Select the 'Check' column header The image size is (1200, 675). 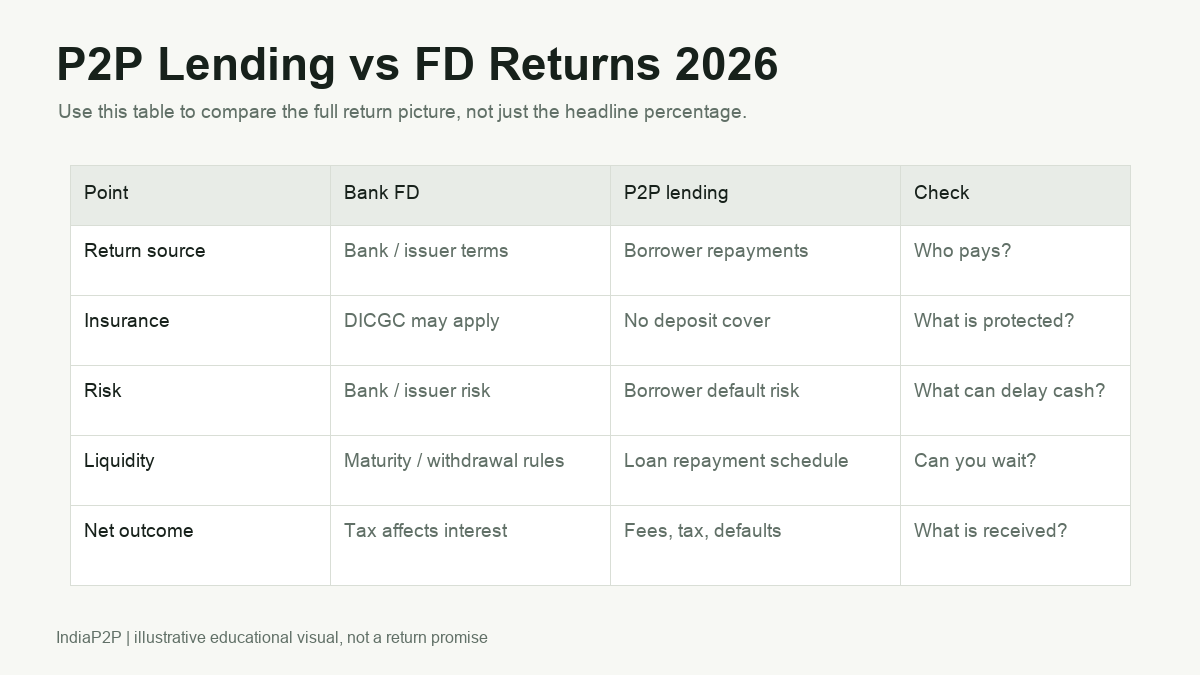tap(1015, 195)
